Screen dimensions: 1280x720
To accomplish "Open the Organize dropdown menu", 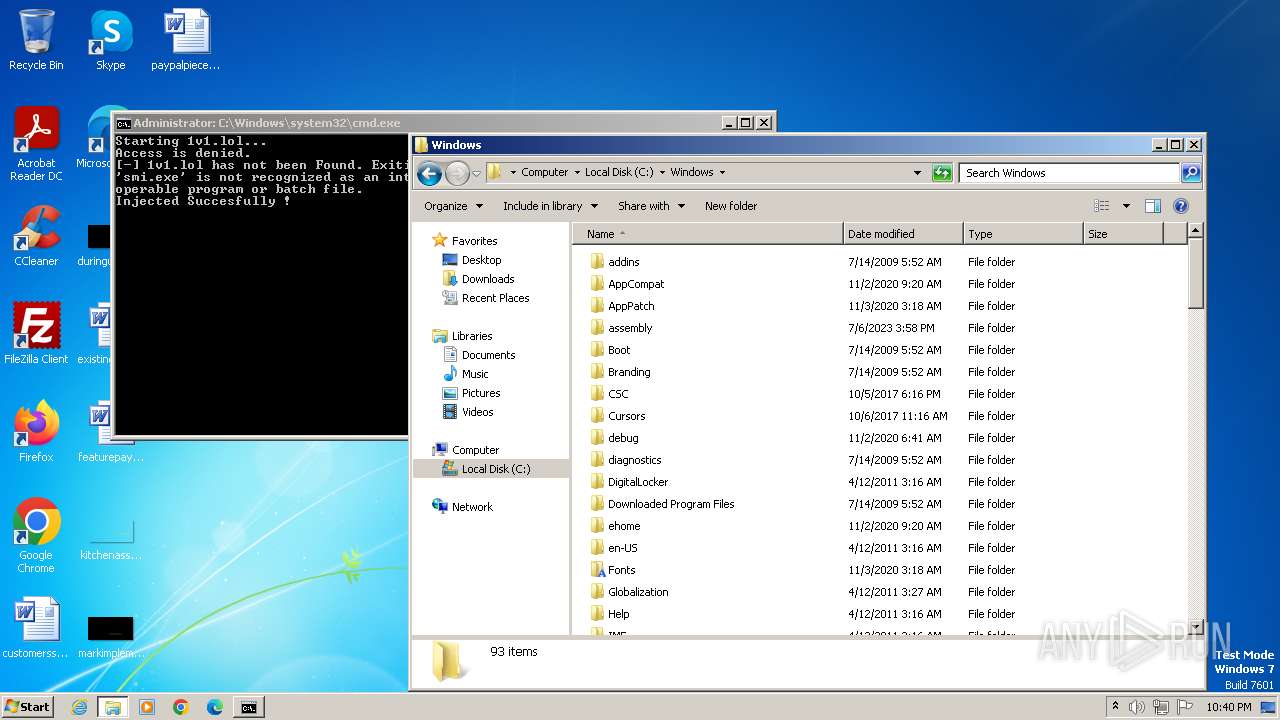I will [453, 206].
